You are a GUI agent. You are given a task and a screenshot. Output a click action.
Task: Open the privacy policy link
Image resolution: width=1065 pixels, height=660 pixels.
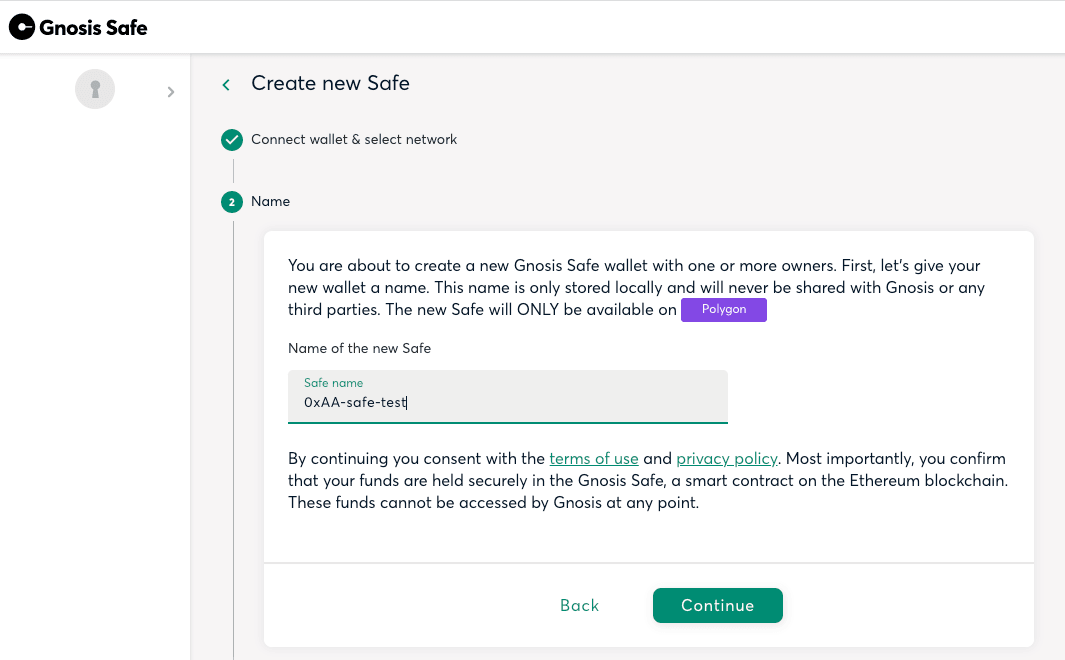click(727, 458)
